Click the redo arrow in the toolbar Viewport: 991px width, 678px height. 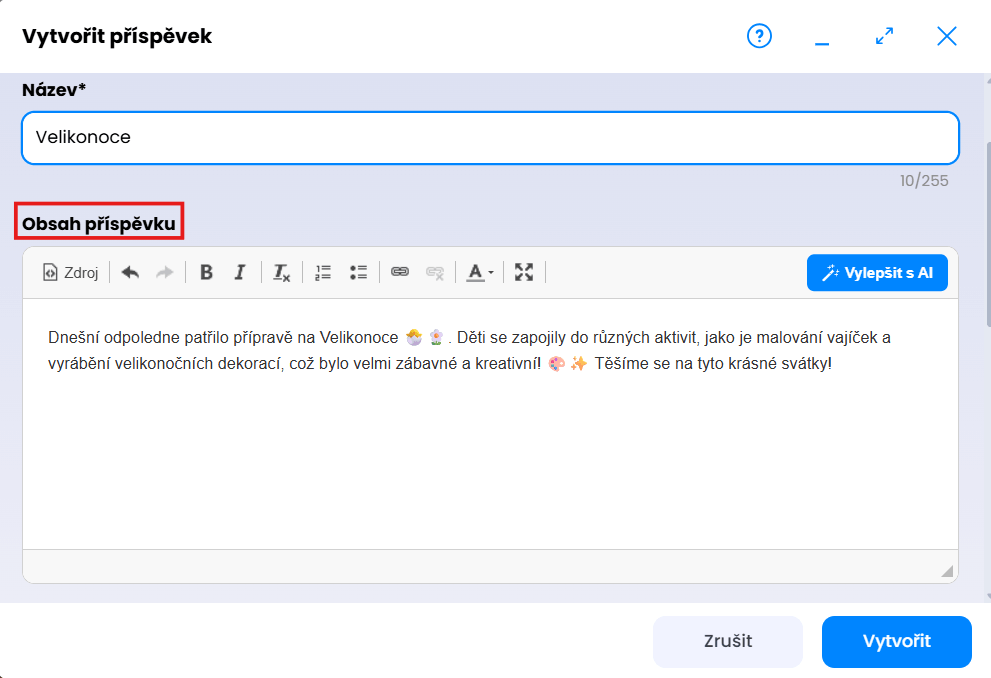164,272
